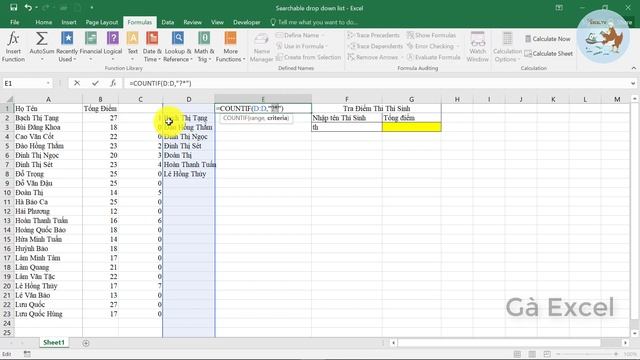Click cell 'Bạch Thị Tạng' in column A

coord(48,118)
